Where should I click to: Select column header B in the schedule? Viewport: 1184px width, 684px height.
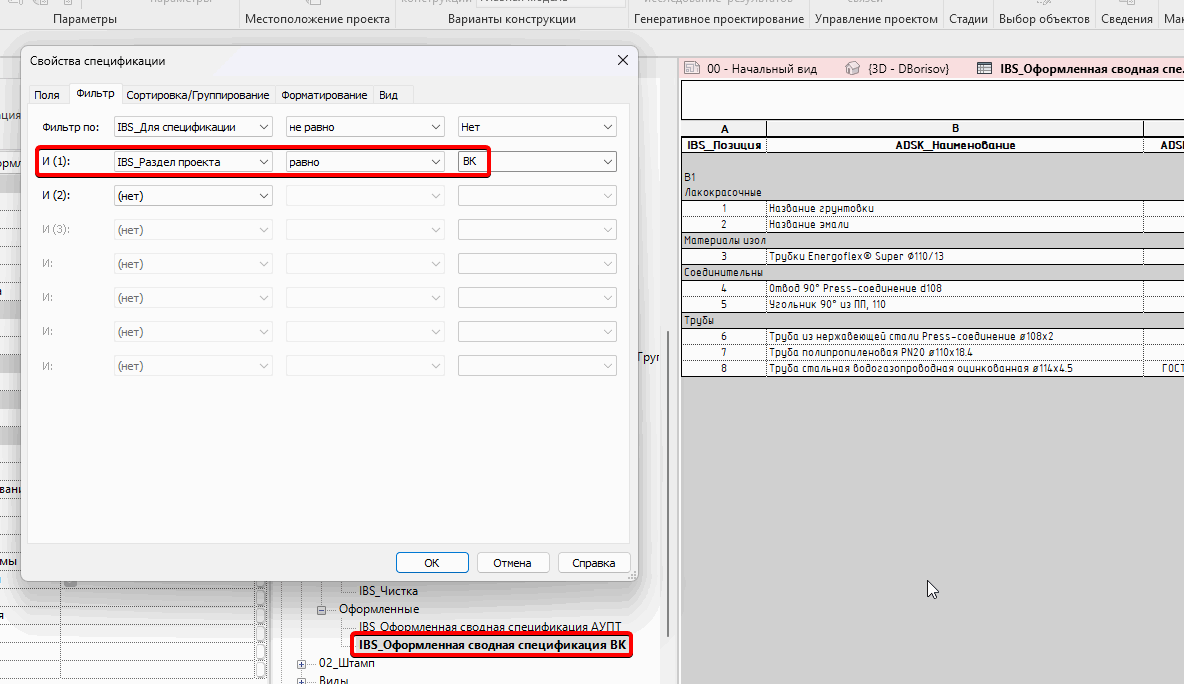coord(955,129)
